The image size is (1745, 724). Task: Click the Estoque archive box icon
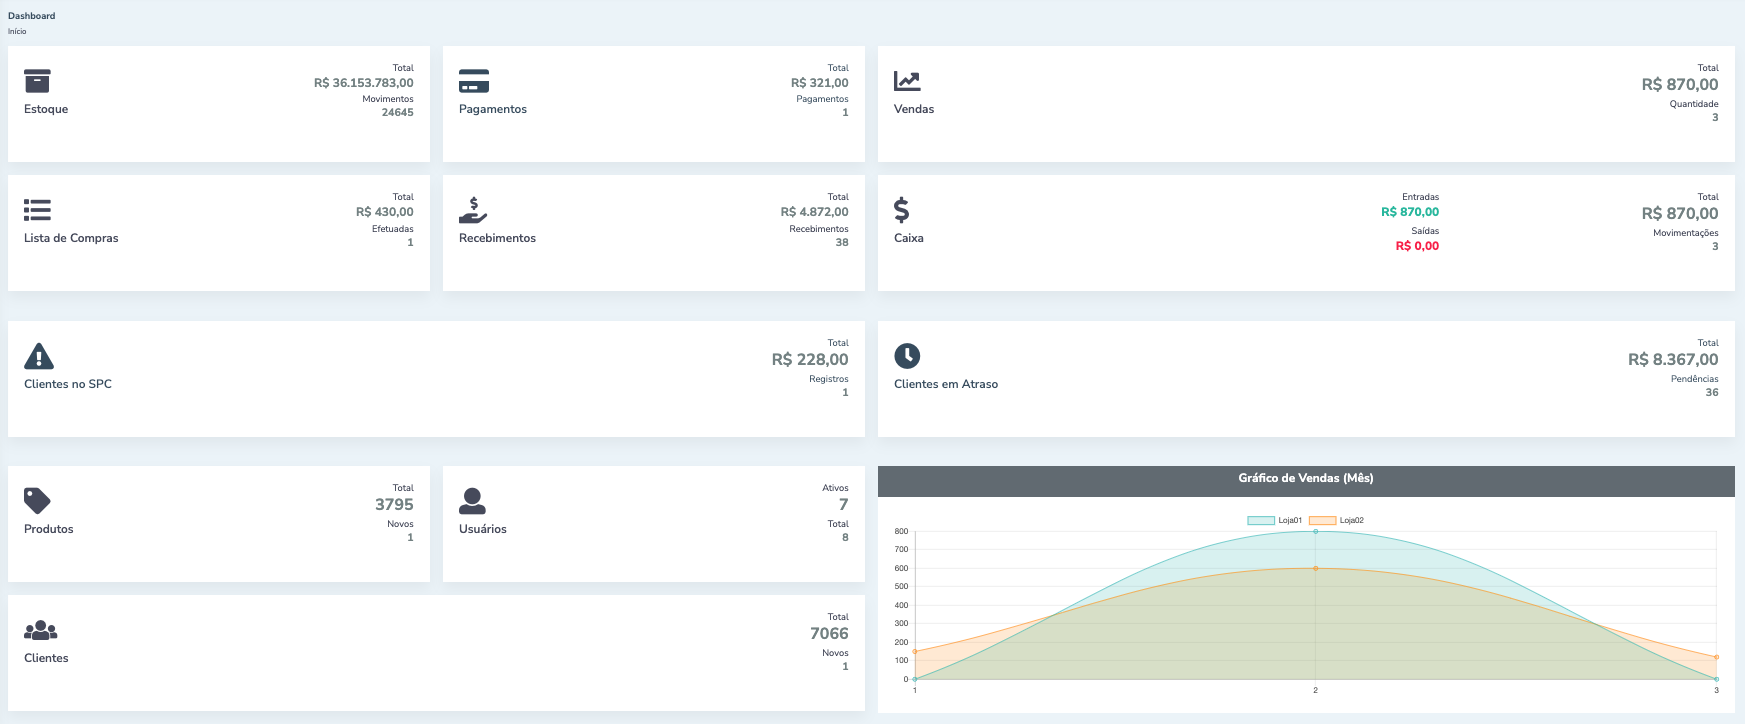point(37,81)
